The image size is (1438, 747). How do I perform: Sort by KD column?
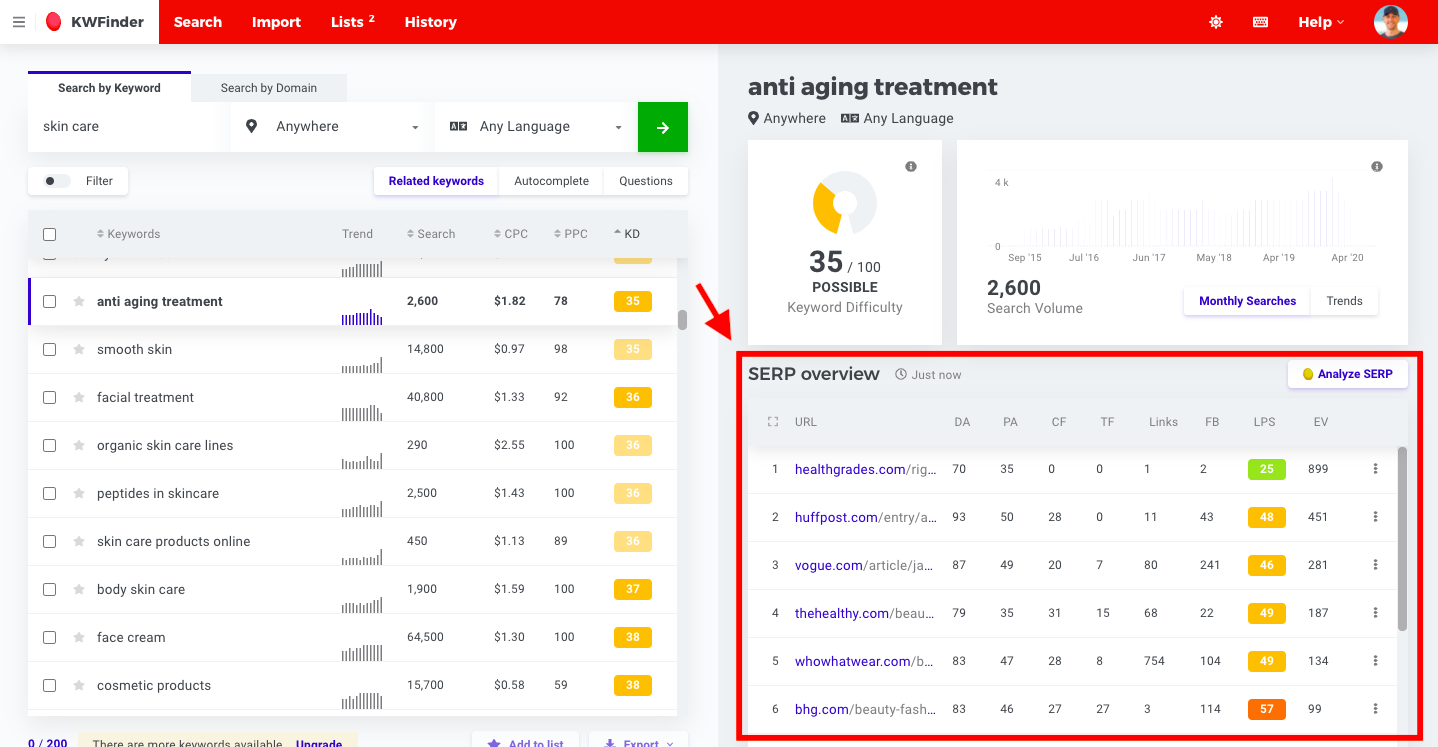[x=626, y=234]
